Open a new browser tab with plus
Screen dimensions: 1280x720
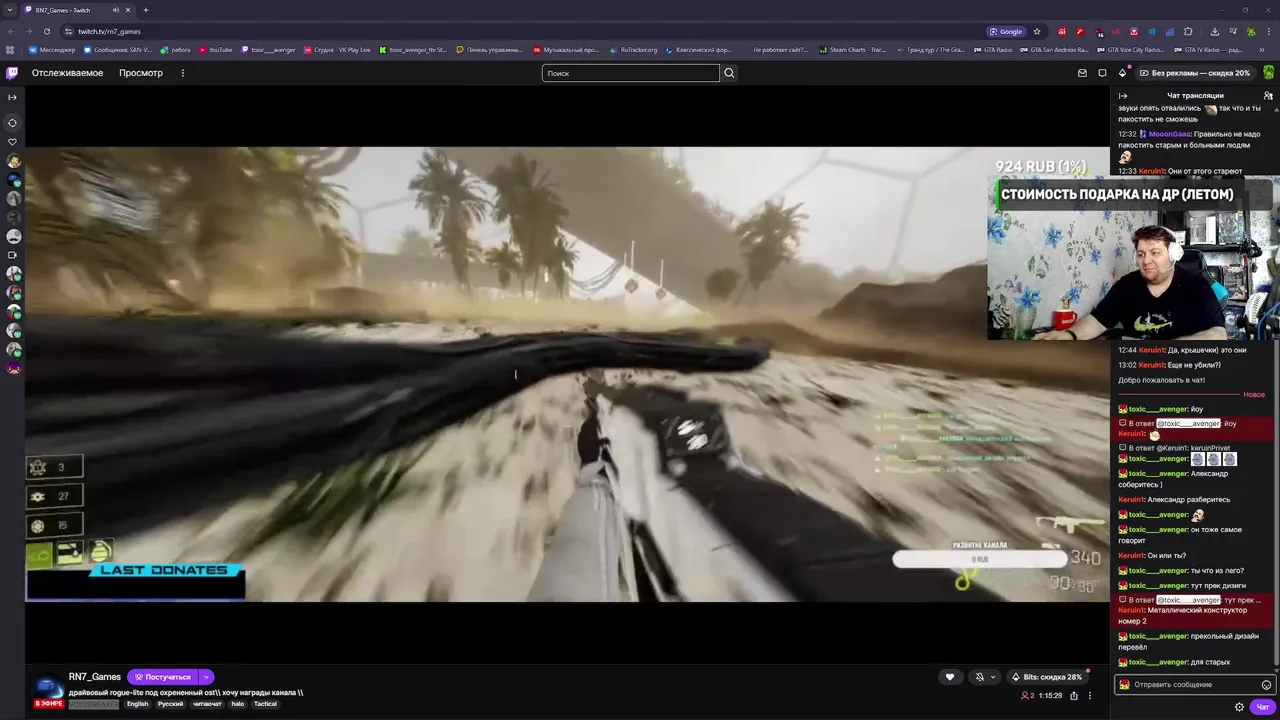[145, 10]
